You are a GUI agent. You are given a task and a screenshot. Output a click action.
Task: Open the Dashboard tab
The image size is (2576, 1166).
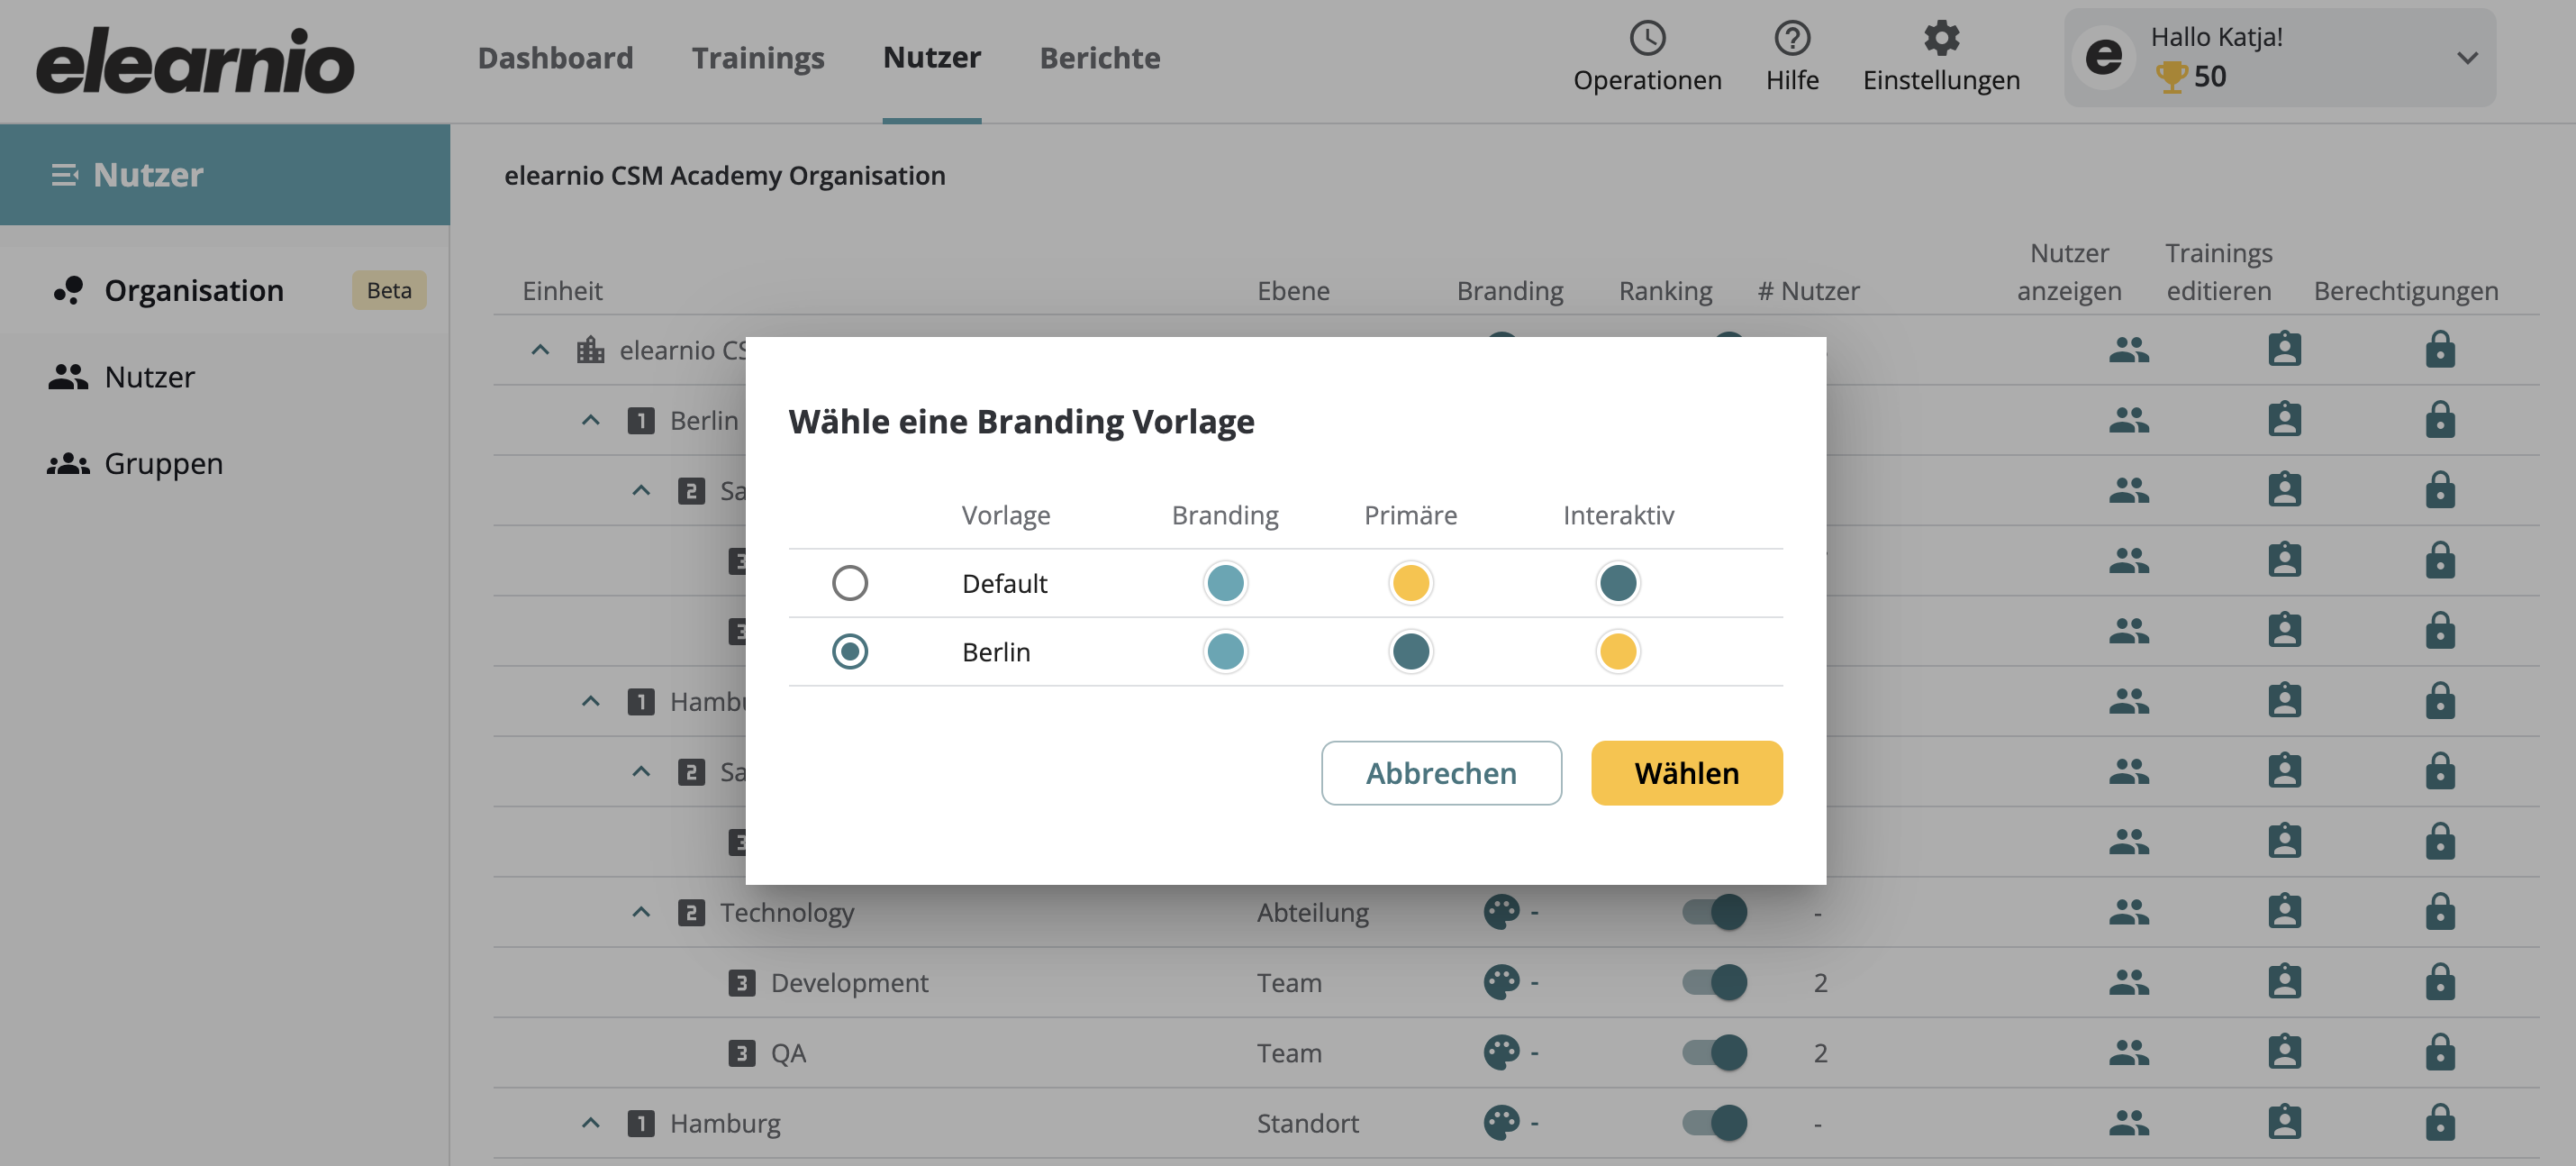(555, 58)
